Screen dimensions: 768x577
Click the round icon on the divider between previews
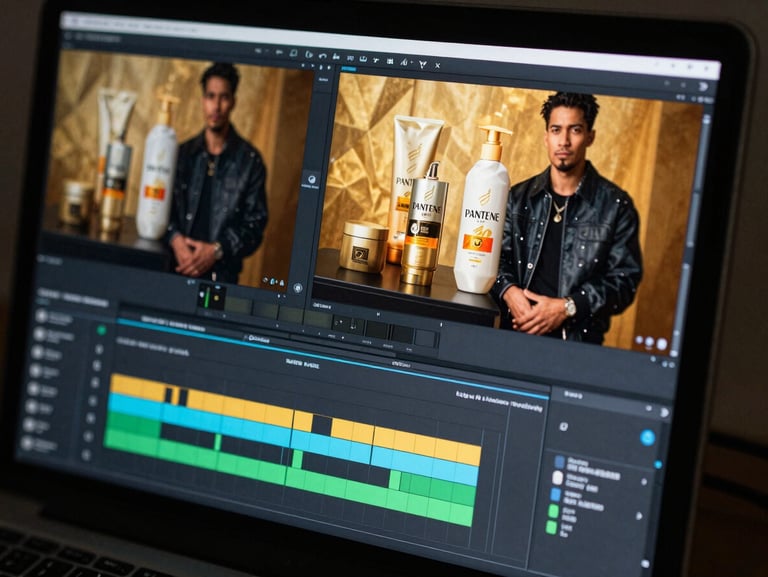[x=311, y=178]
